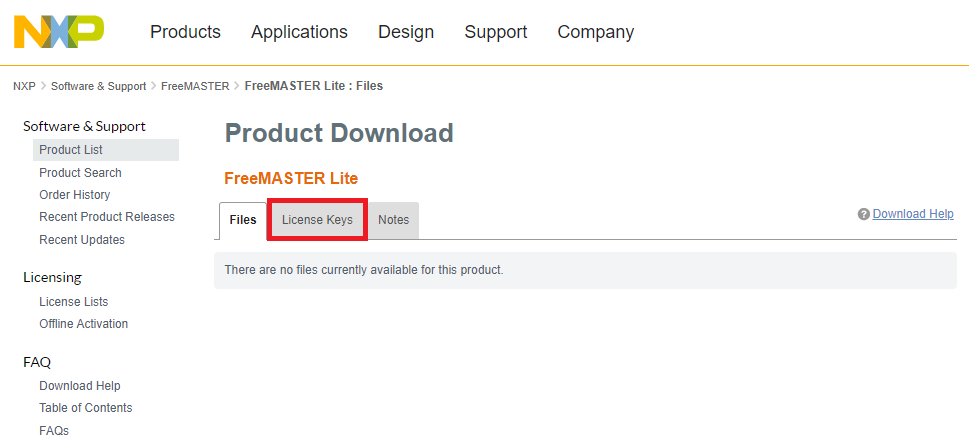Image resolution: width=969 pixels, height=448 pixels.
Task: Open the Applications menu
Action: [299, 32]
